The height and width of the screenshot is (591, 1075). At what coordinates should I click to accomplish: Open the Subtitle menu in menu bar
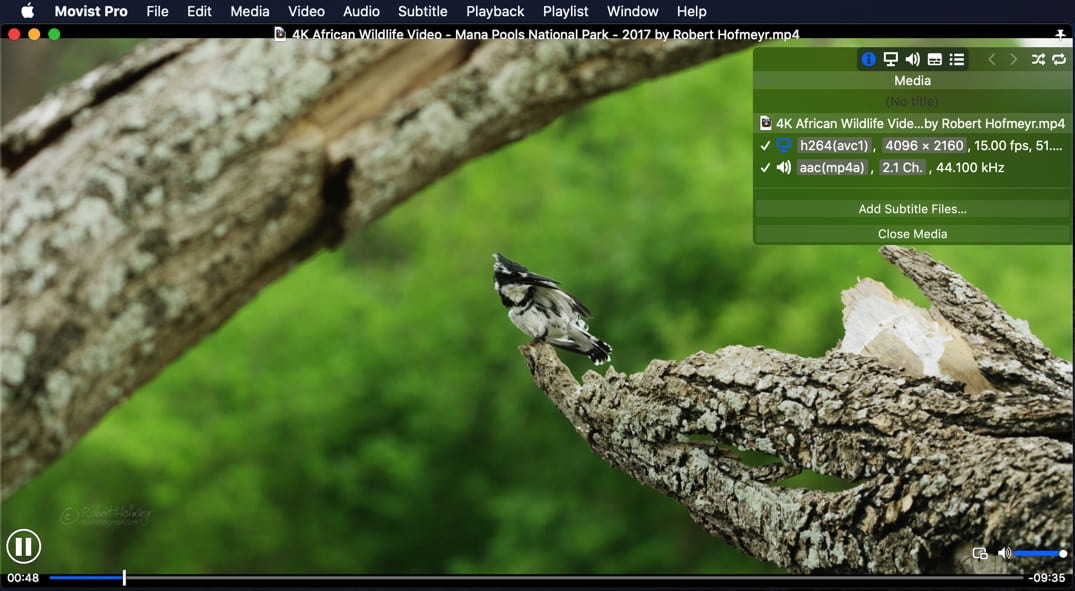tap(422, 11)
